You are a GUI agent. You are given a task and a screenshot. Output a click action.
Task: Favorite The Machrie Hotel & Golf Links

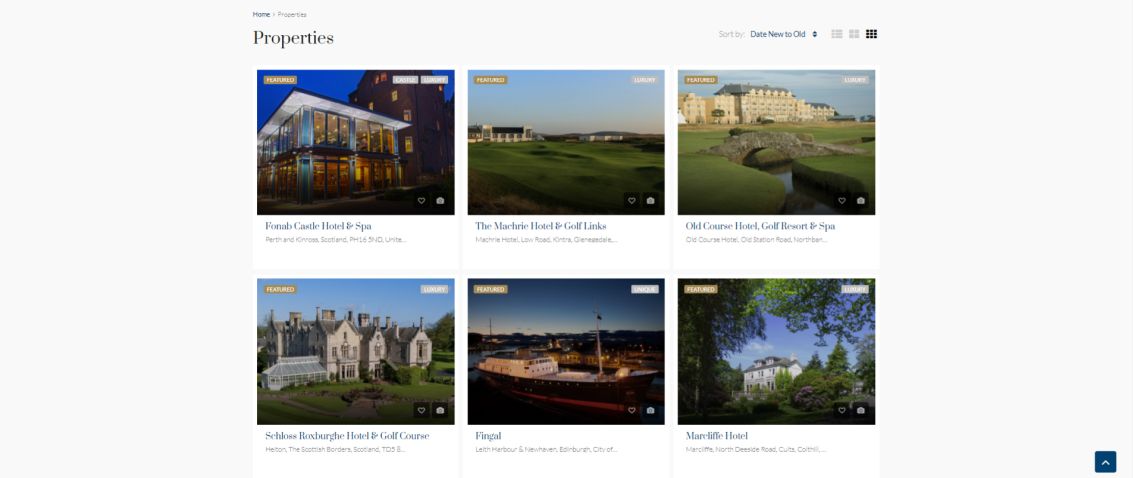(x=632, y=201)
